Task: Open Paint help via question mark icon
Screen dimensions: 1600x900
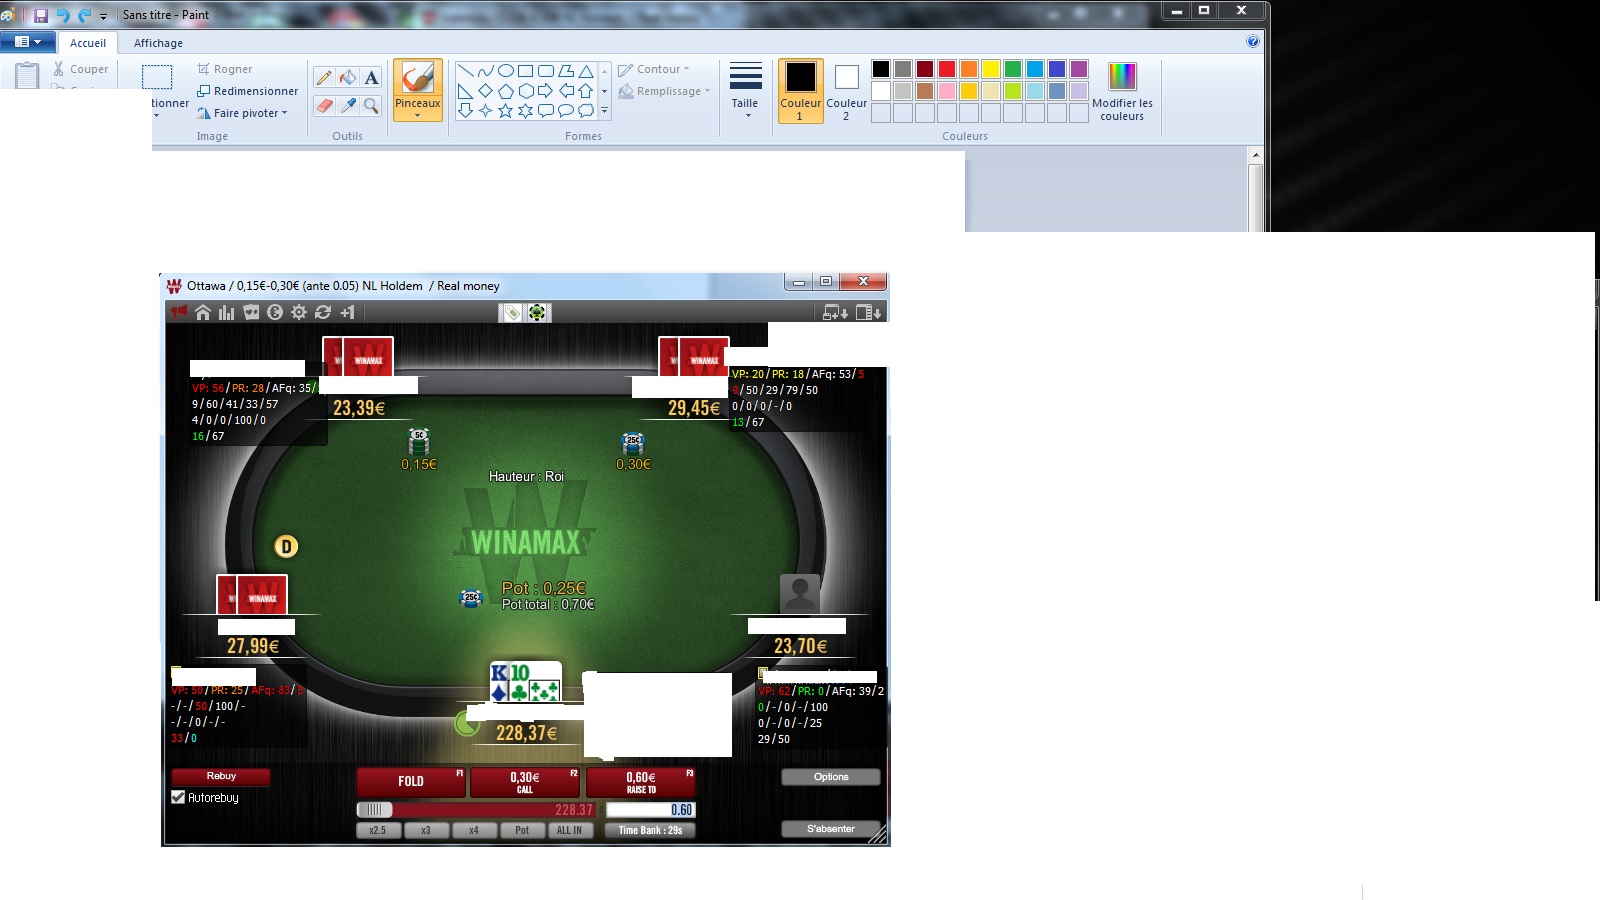Action: point(1253,42)
